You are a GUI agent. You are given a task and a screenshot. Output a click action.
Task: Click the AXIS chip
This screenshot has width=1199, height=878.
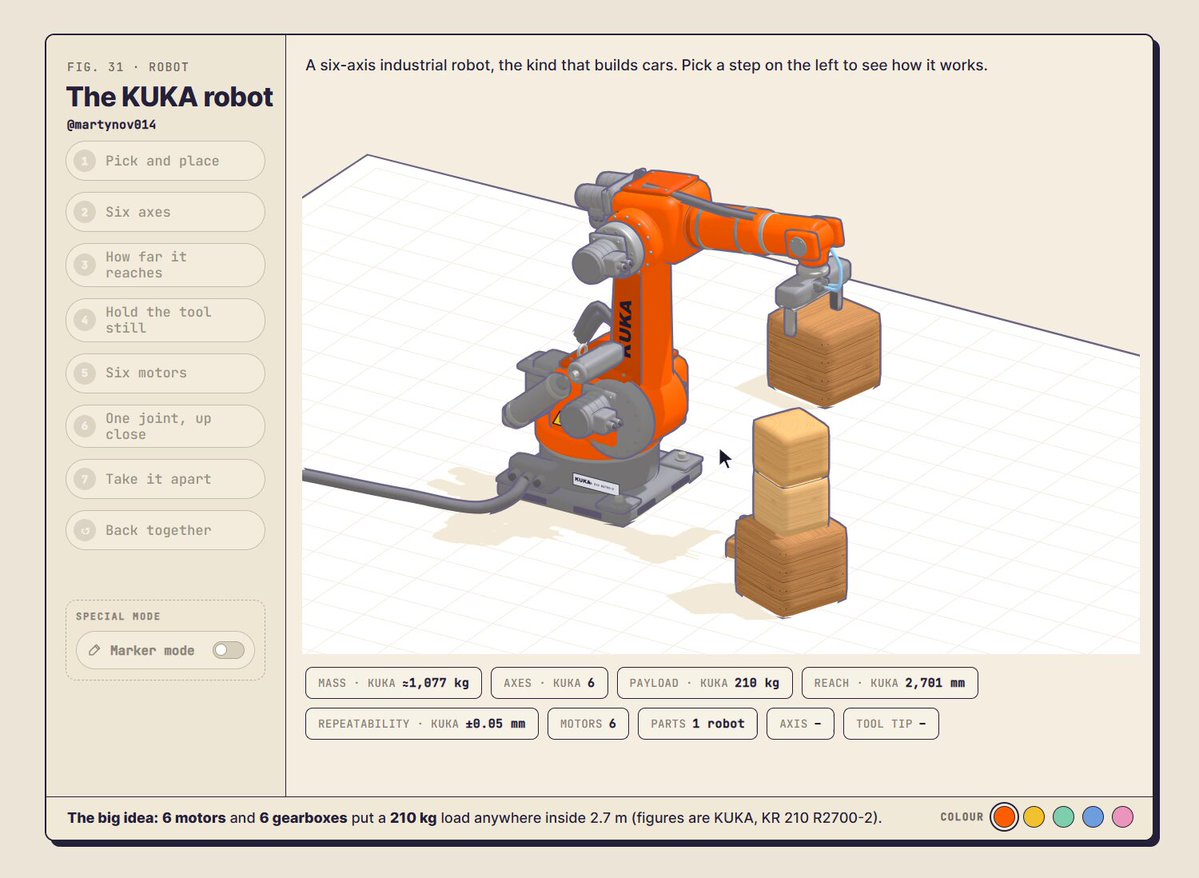pos(800,724)
